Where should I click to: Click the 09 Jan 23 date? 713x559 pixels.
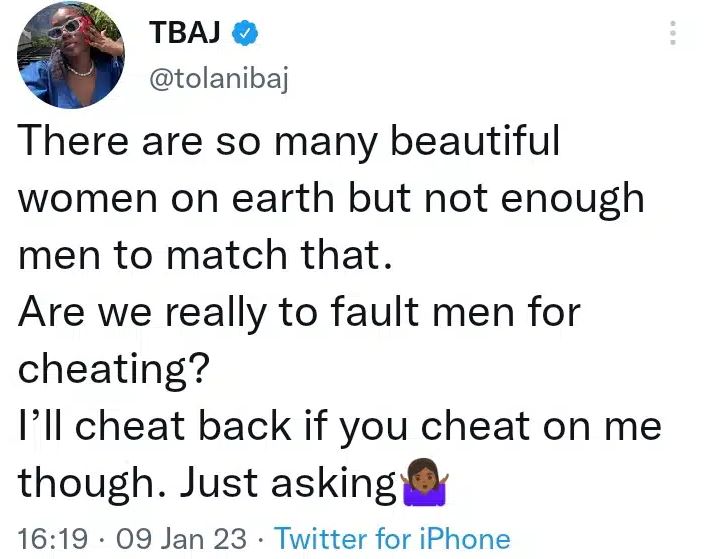(x=181, y=539)
